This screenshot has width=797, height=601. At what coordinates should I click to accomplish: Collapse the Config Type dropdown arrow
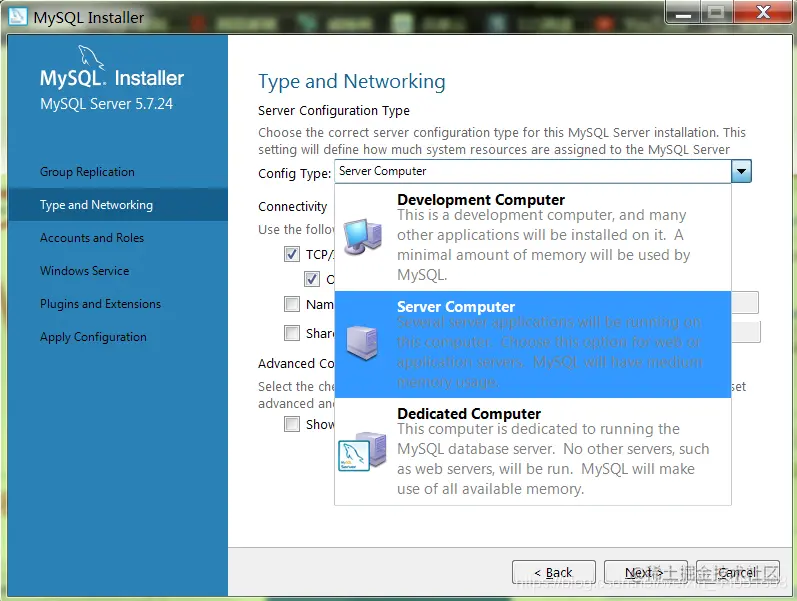pos(741,171)
